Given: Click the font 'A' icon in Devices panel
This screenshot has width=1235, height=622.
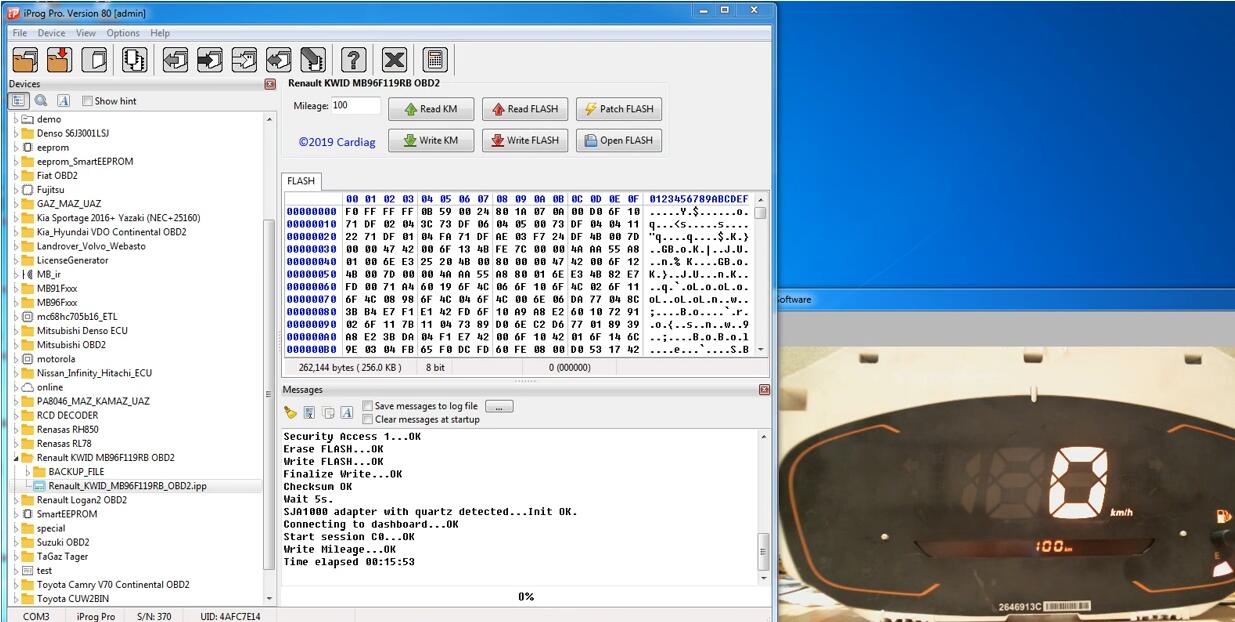Looking at the screenshot, I should click(x=63, y=101).
